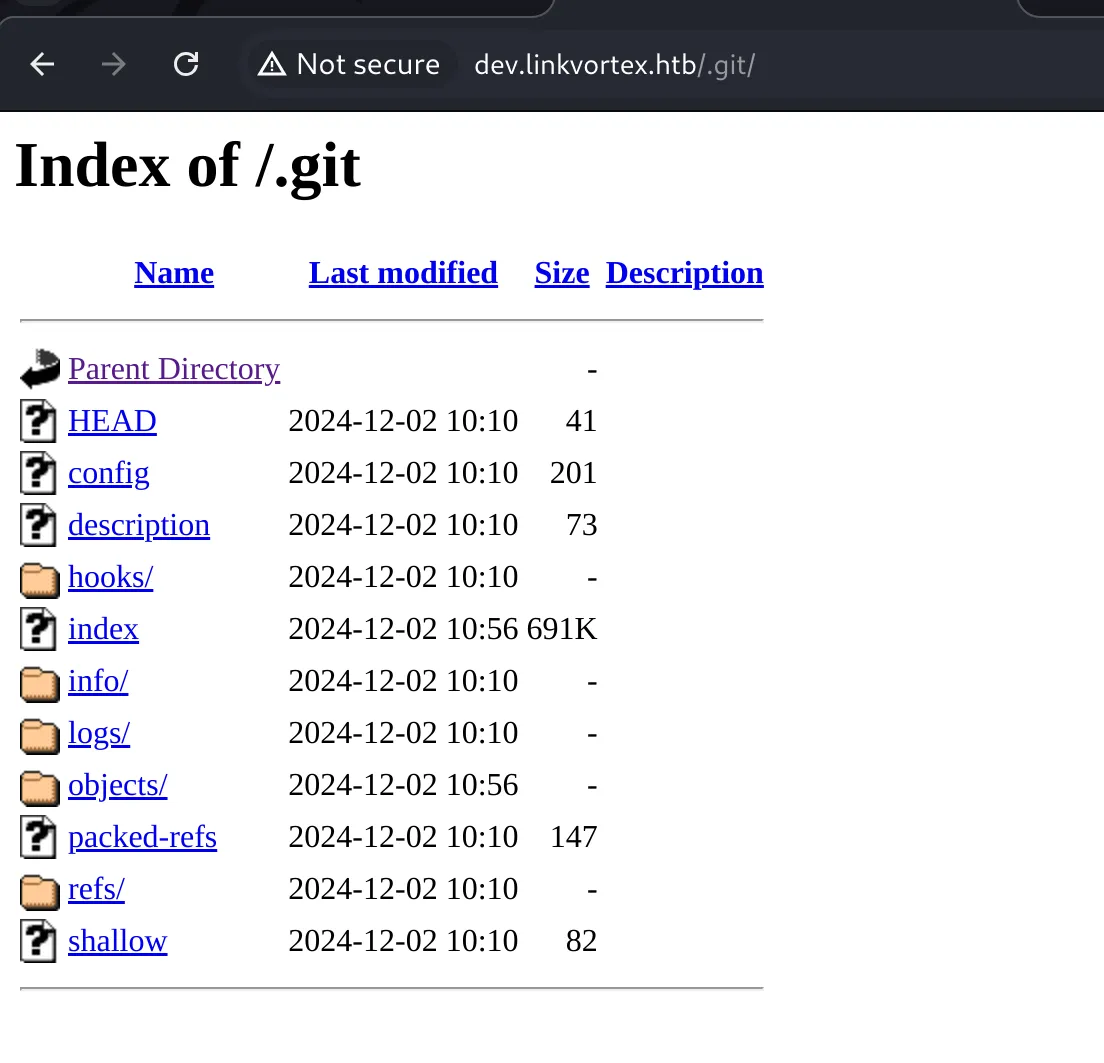Click the folder icon beside refs/
The width and height of the screenshot is (1104, 1063).
click(40, 891)
